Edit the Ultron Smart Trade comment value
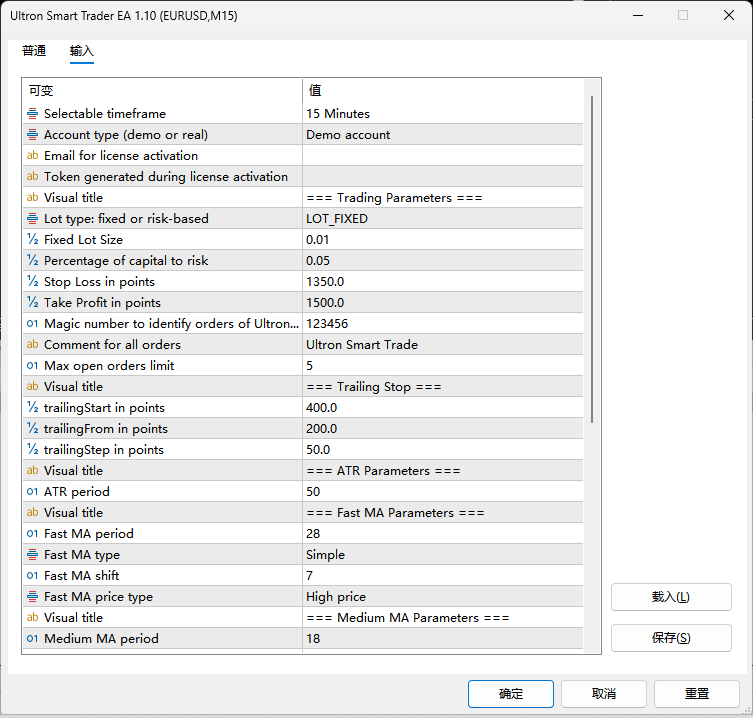Screen dimensions: 753x718 [443, 345]
